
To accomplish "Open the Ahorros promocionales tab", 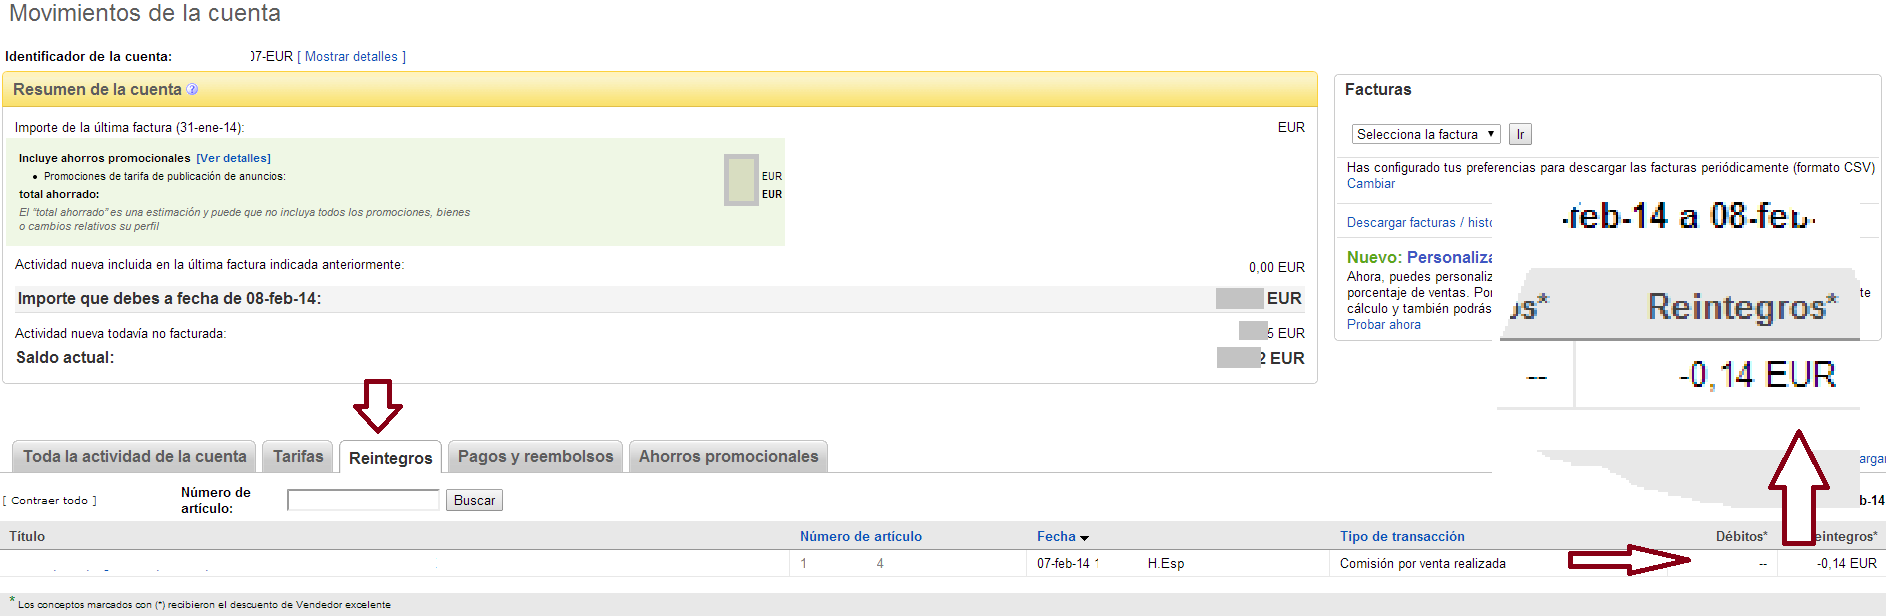I will (728, 457).
